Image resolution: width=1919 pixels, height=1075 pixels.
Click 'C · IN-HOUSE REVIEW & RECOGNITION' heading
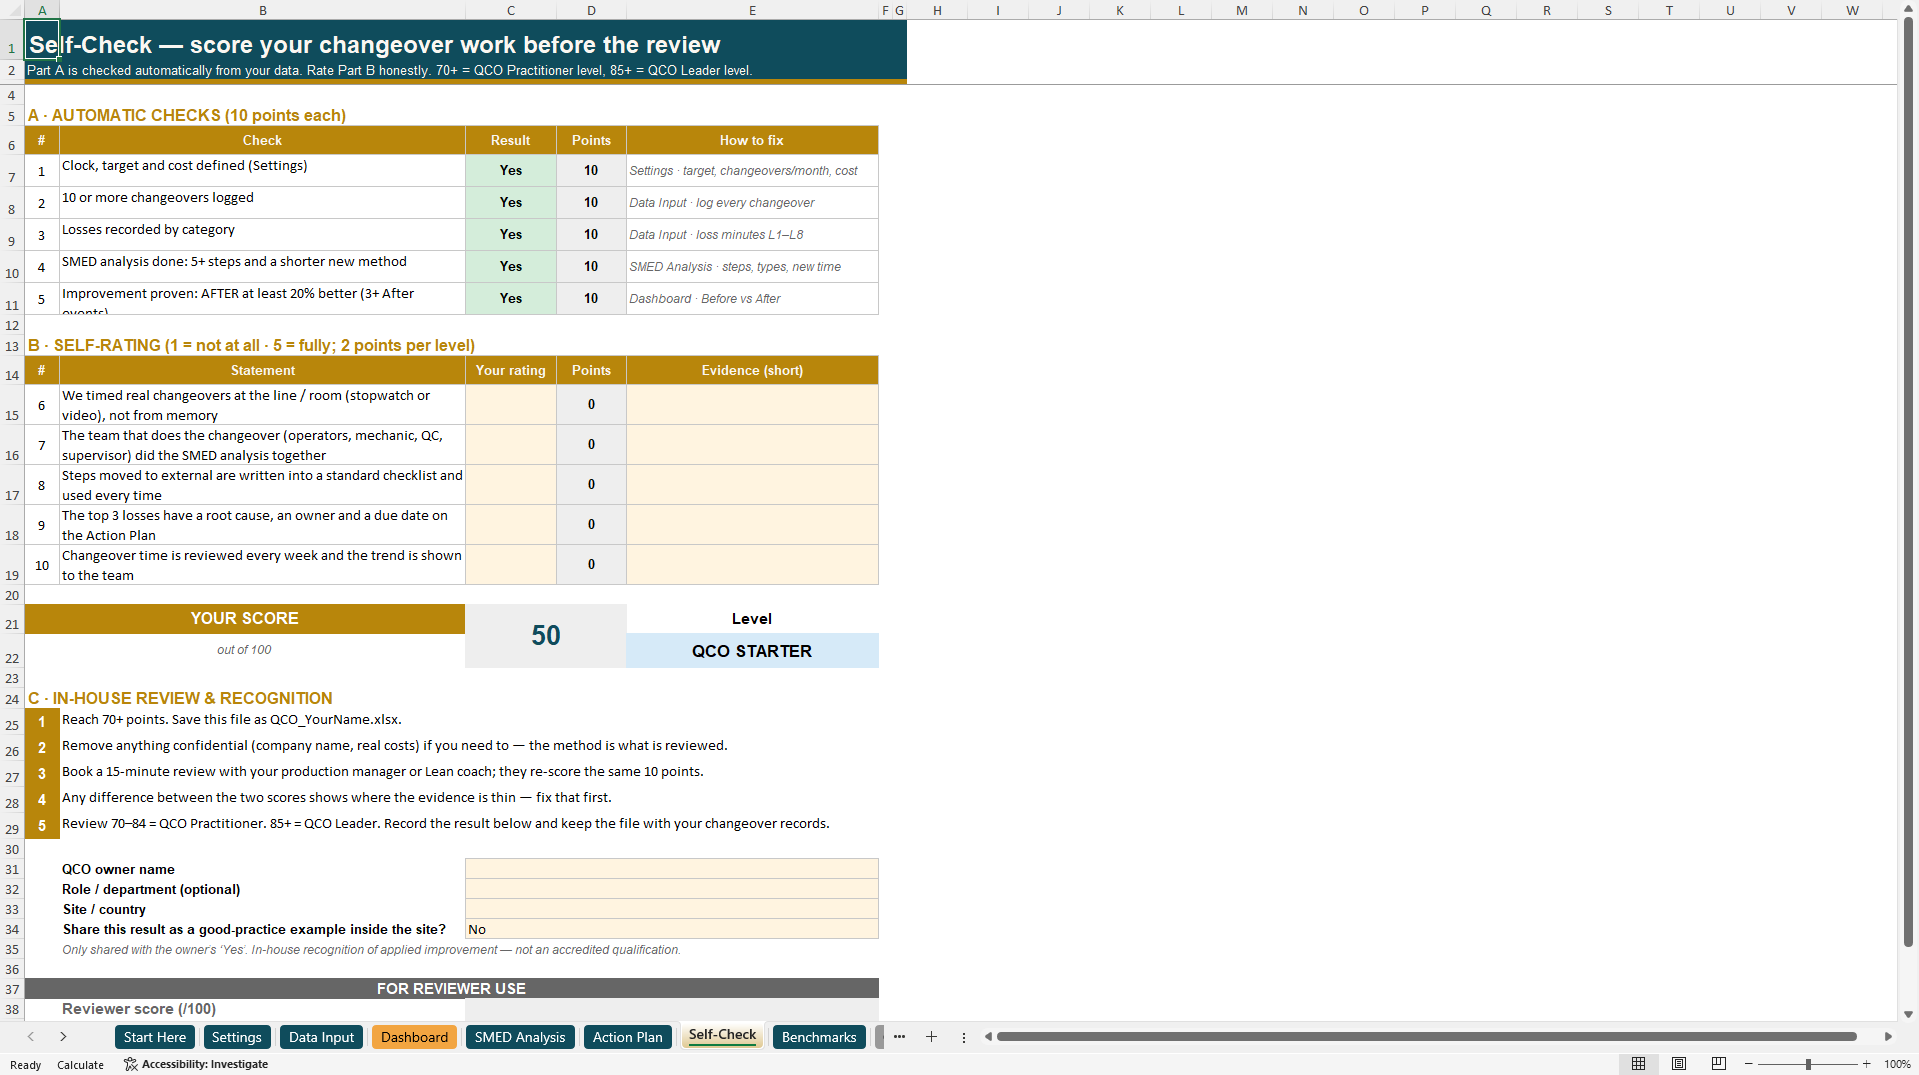click(x=180, y=698)
